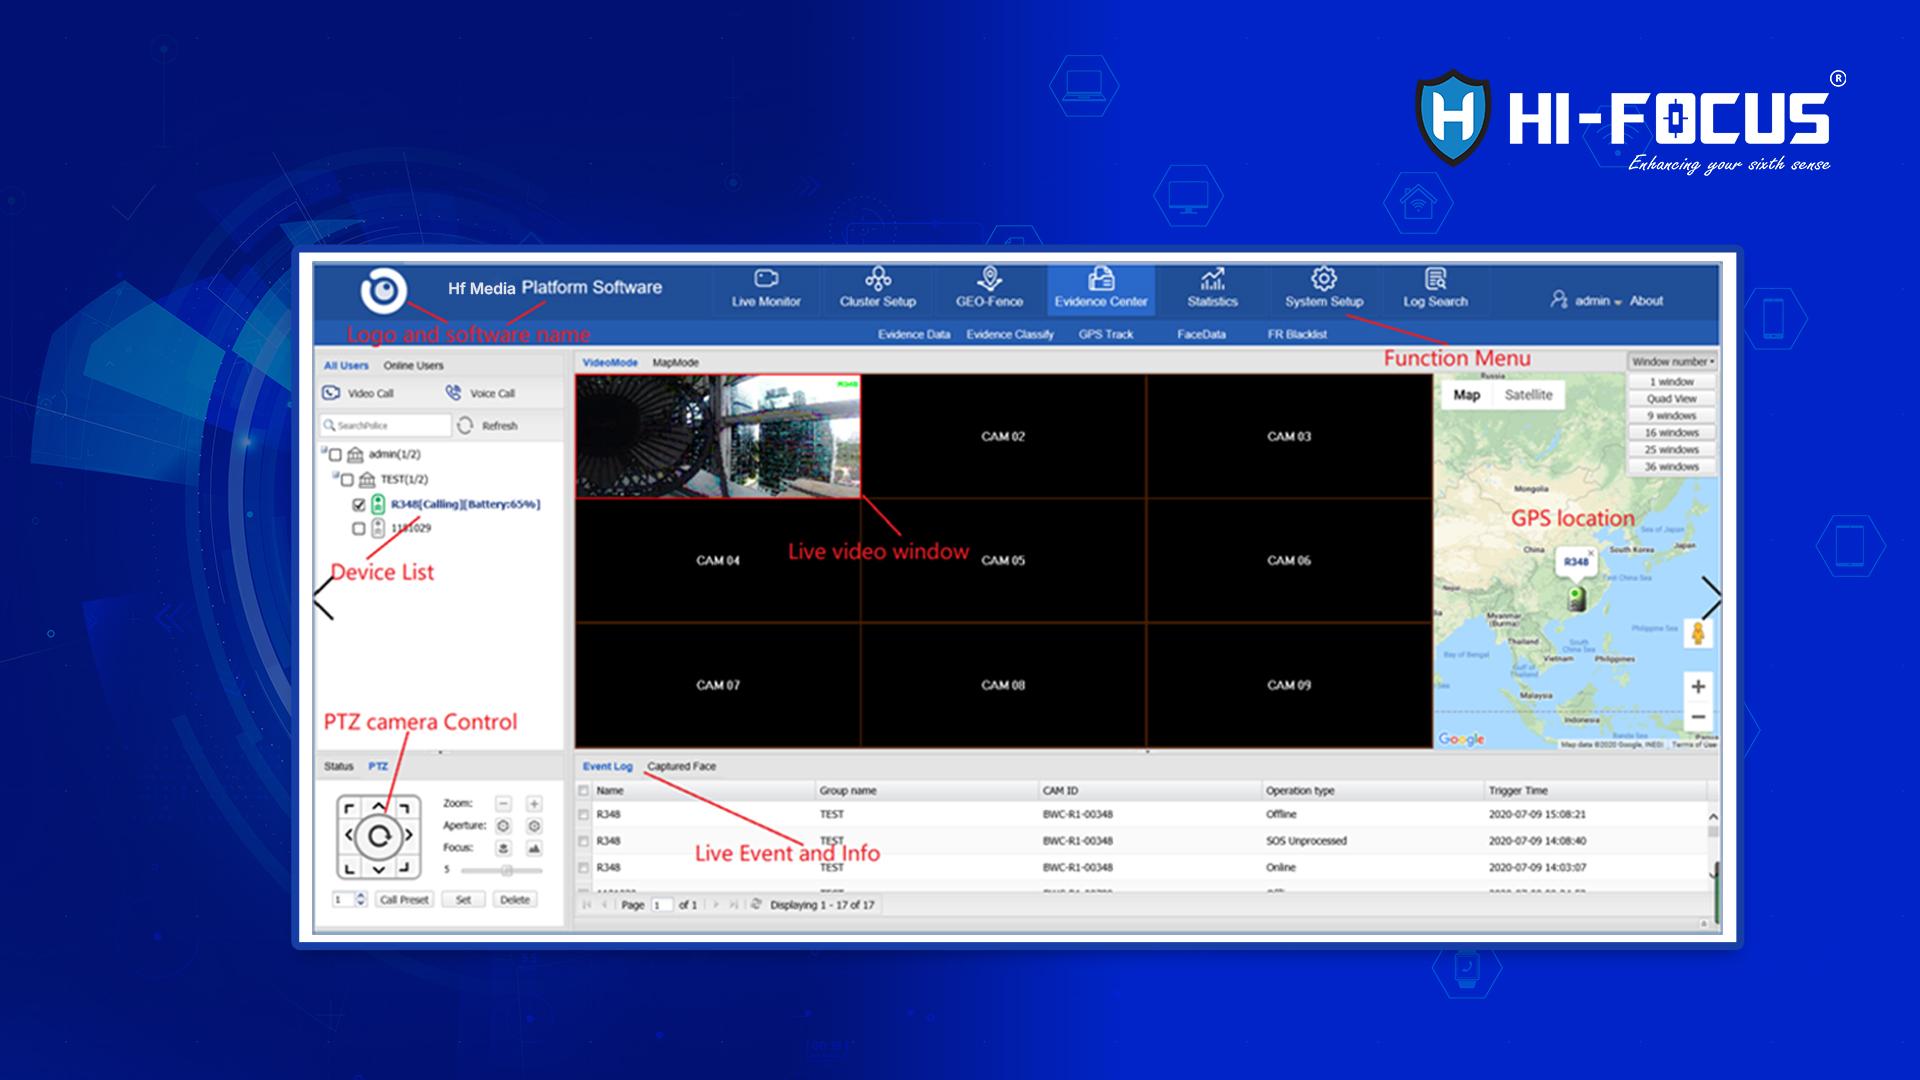The height and width of the screenshot is (1080, 1920).
Task: Open the GPS Track submenu
Action: 1105,334
